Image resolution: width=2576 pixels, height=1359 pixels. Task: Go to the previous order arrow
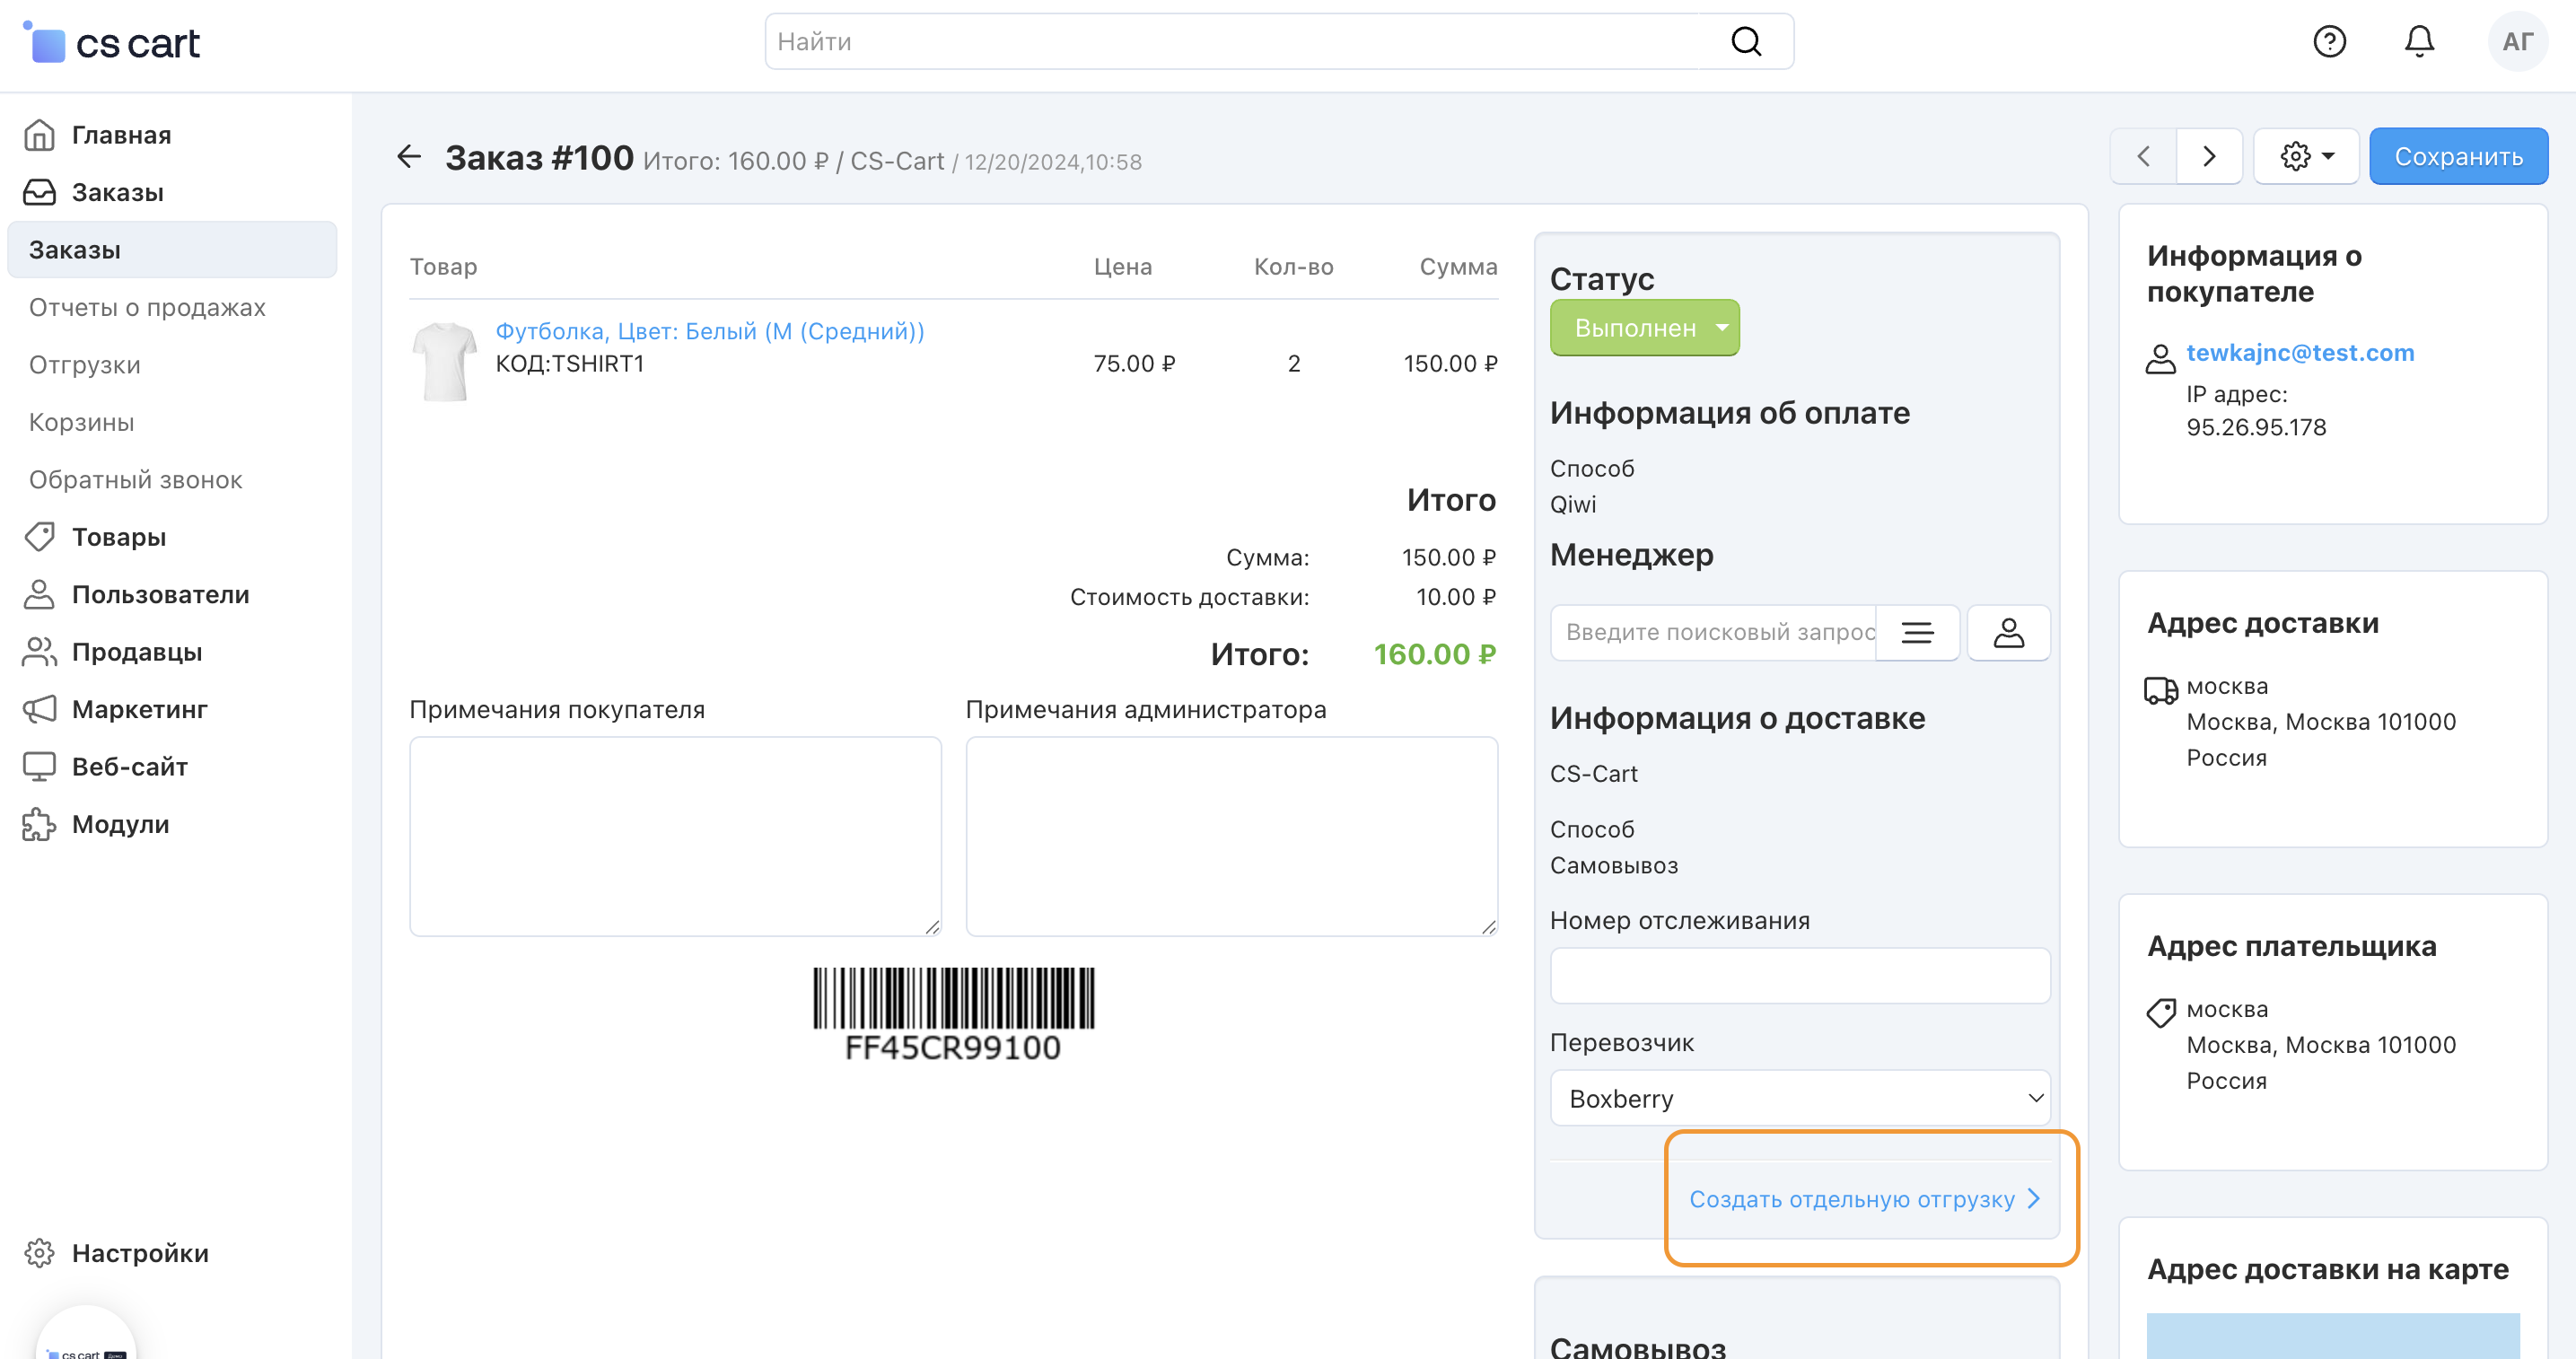[2143, 156]
